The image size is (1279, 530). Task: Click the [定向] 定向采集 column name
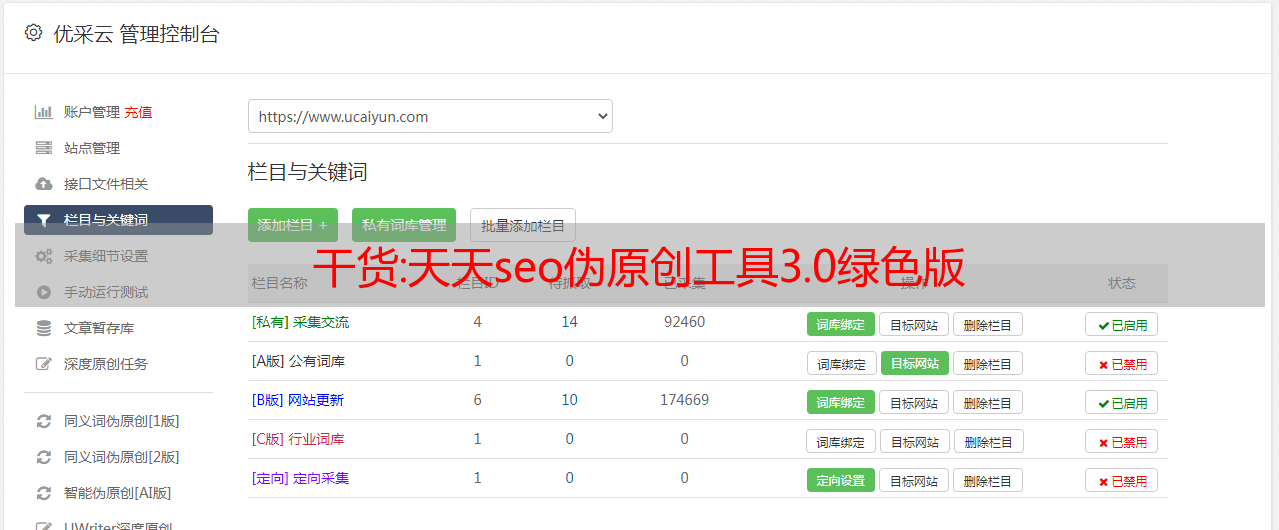pyautogui.click(x=301, y=478)
